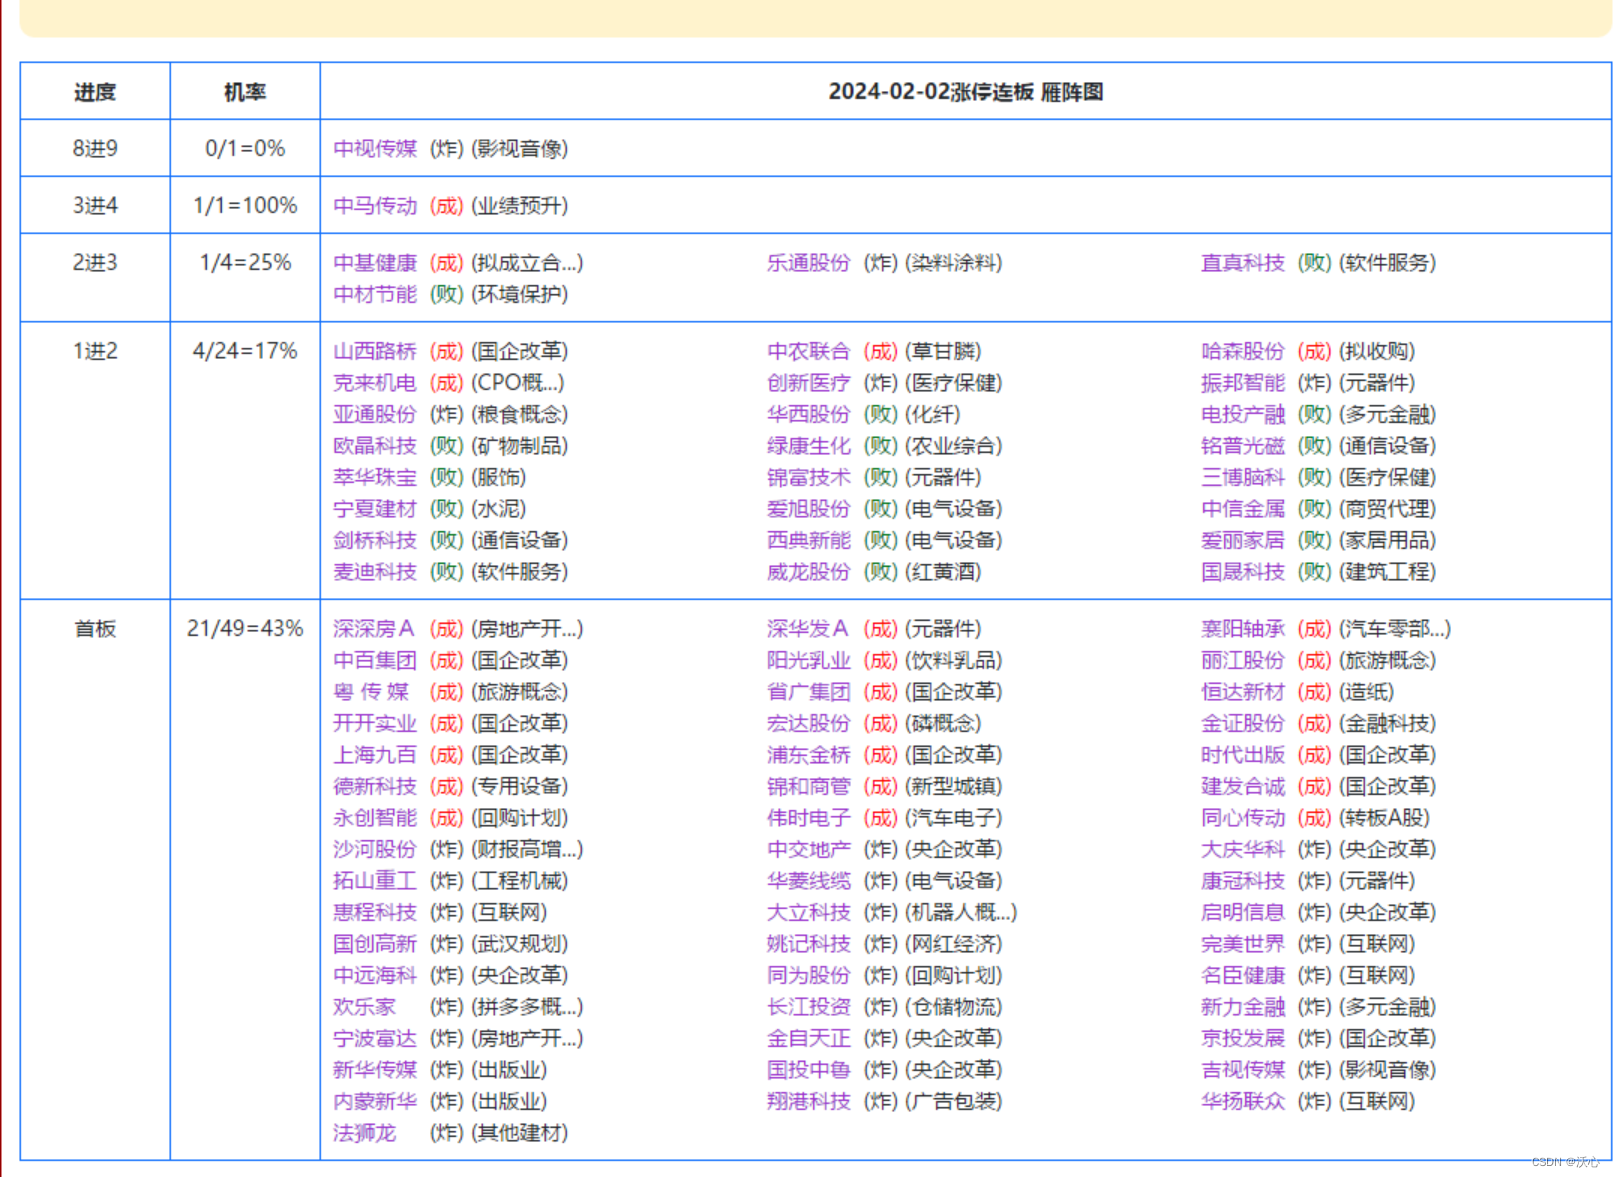The width and height of the screenshot is (1615, 1177).
Task: Click the 中马传动 stock name
Action: pyautogui.click(x=375, y=206)
